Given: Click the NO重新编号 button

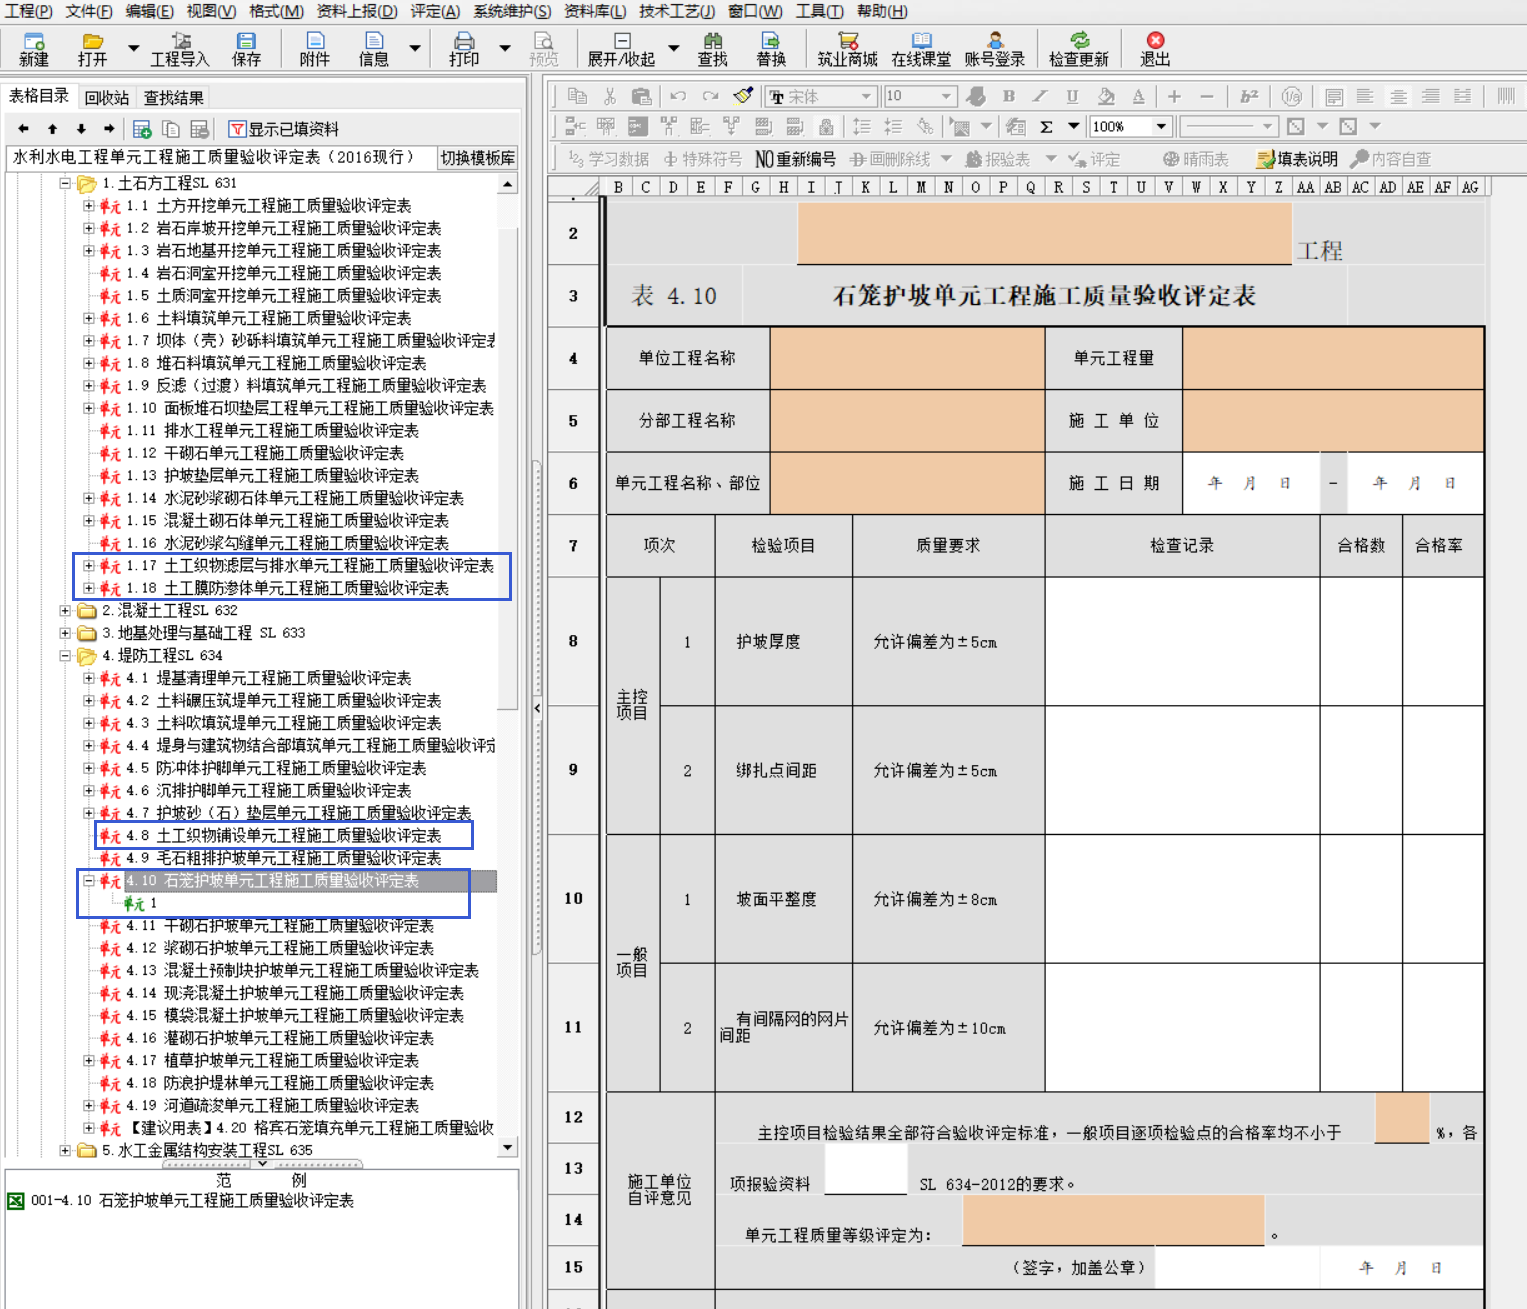Looking at the screenshot, I should 795,159.
